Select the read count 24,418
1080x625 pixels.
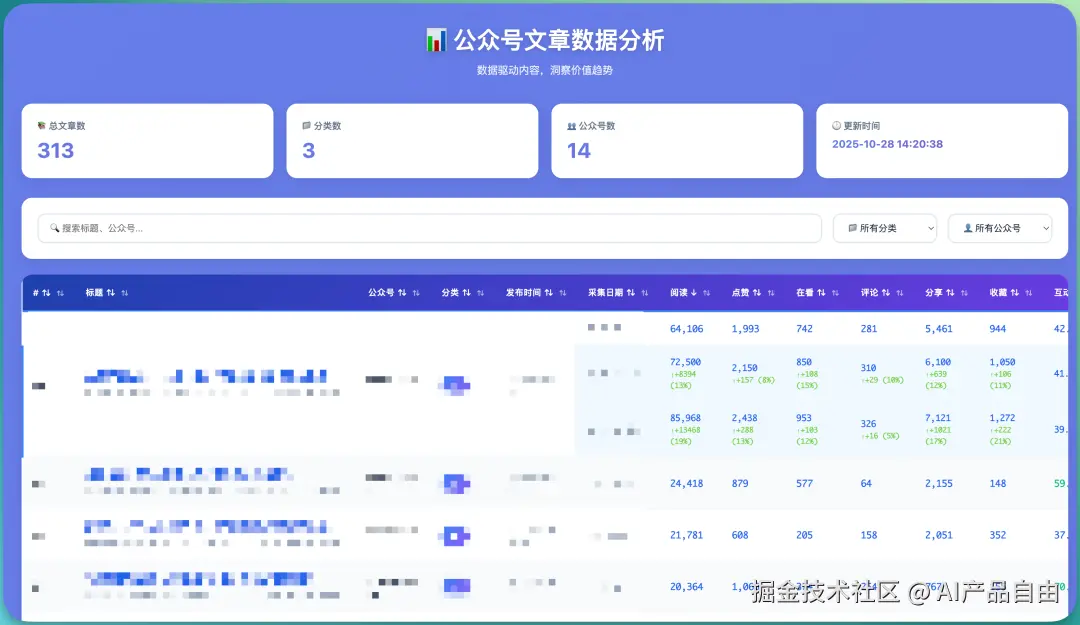coord(687,484)
